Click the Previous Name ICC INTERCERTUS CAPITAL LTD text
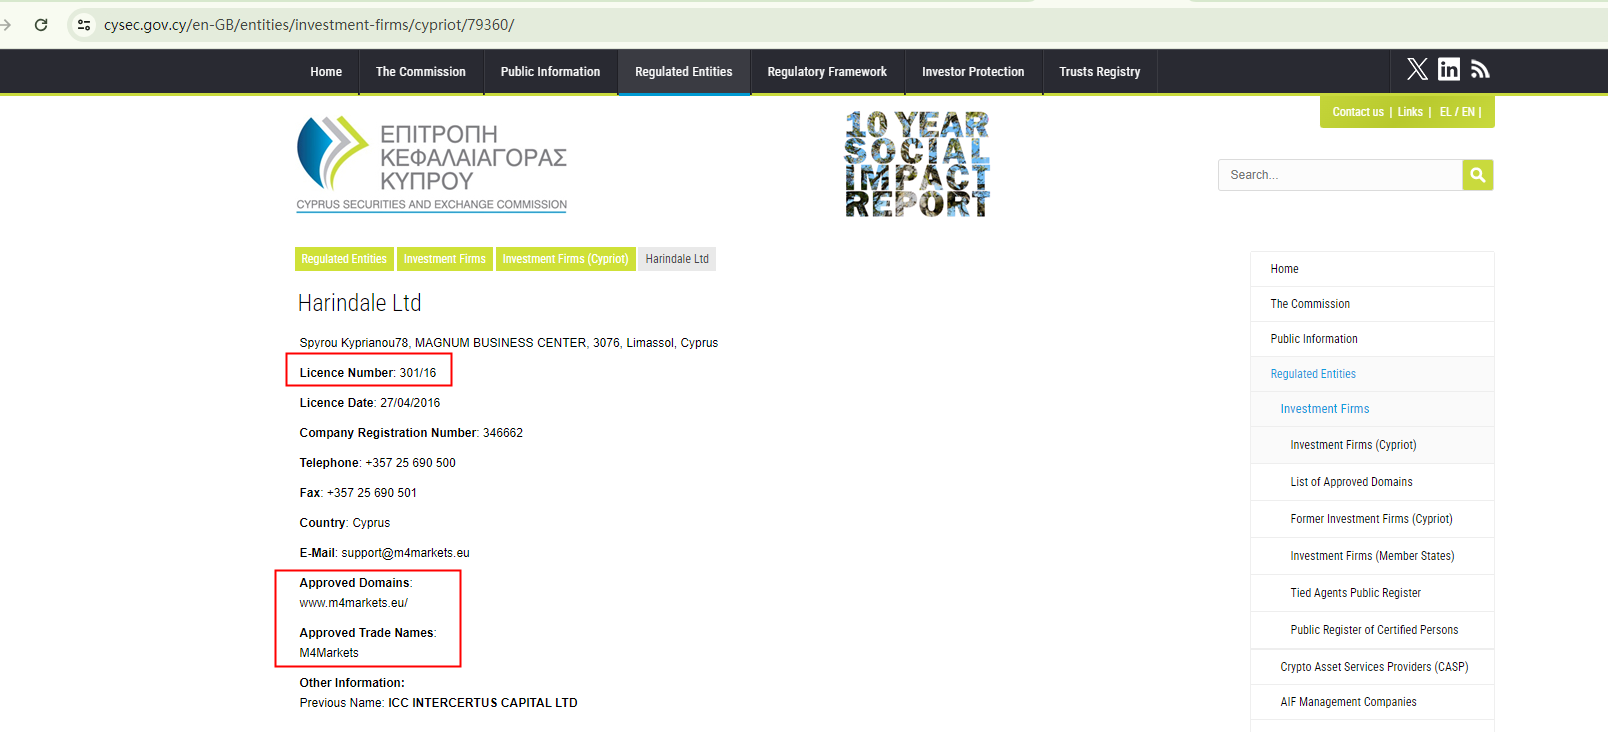 tap(439, 703)
